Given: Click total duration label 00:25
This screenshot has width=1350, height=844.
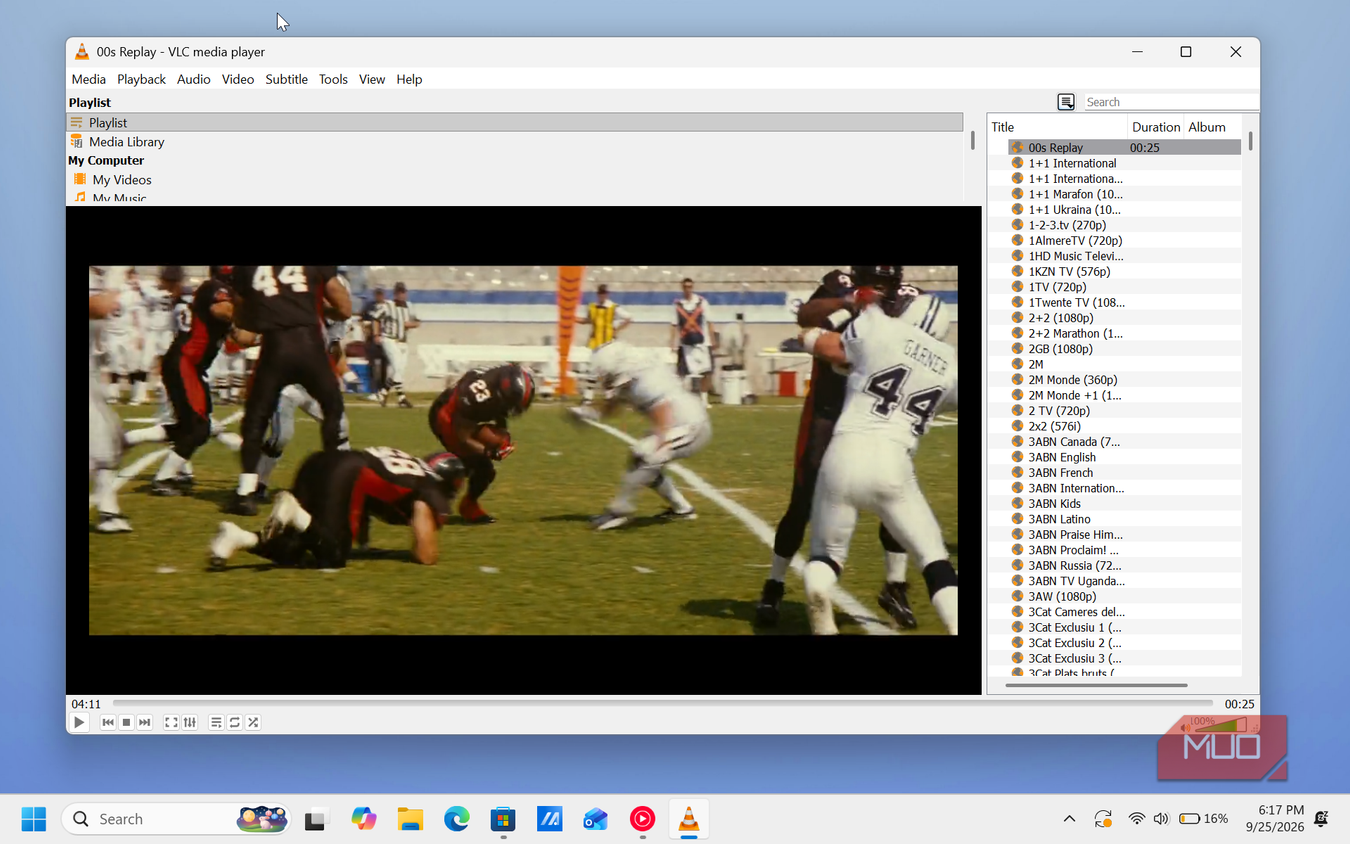Looking at the screenshot, I should [1239, 704].
